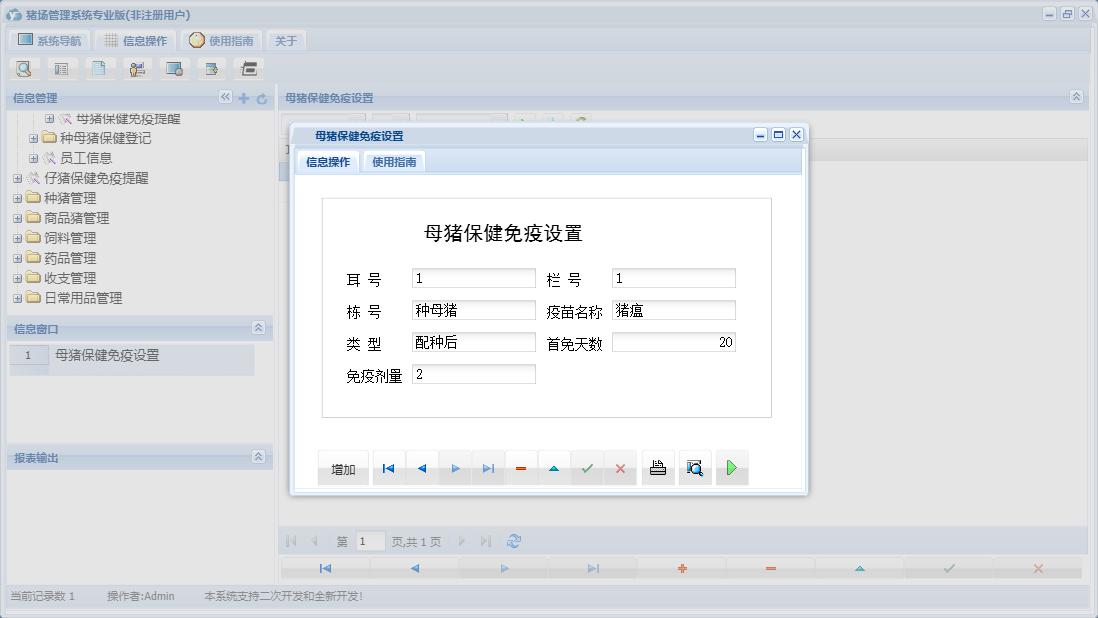The image size is (1098, 618).
Task: Click the next-record arrow in the bottom bar
Action: tap(504, 568)
